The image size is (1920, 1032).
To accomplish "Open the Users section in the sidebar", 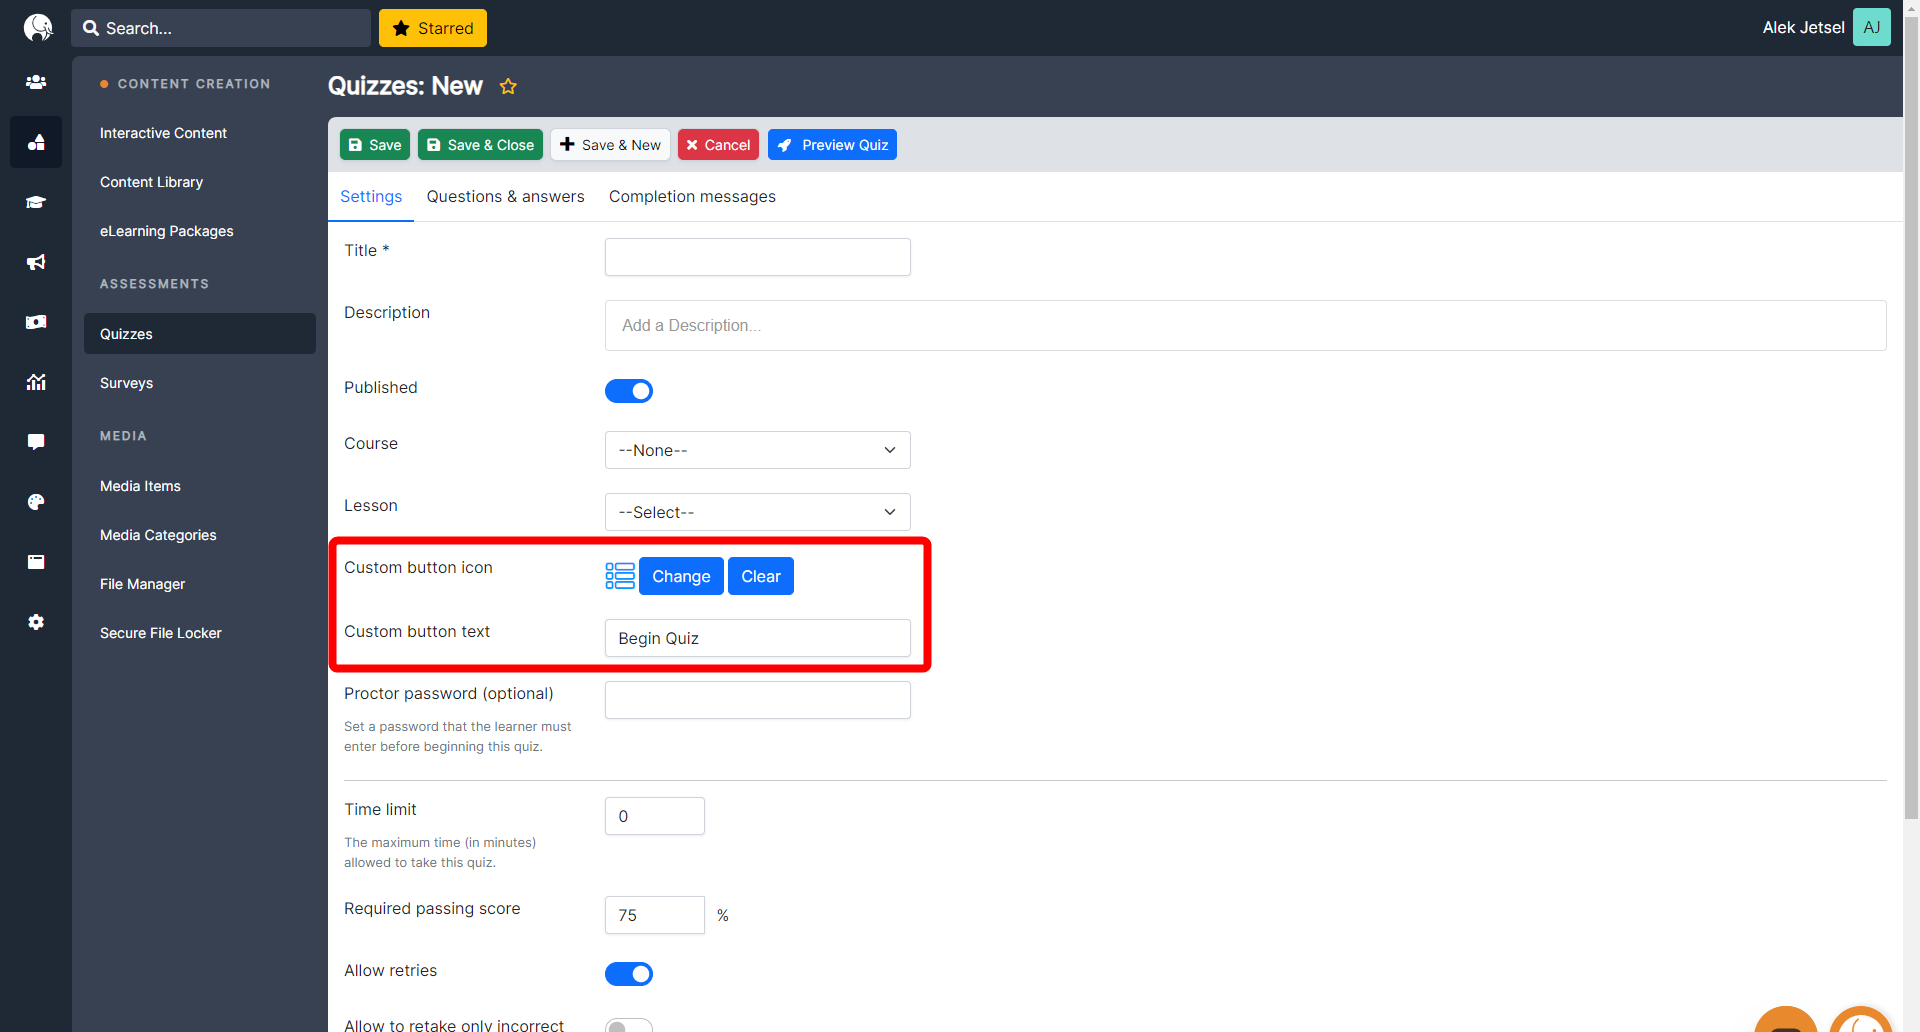I will pos(36,82).
